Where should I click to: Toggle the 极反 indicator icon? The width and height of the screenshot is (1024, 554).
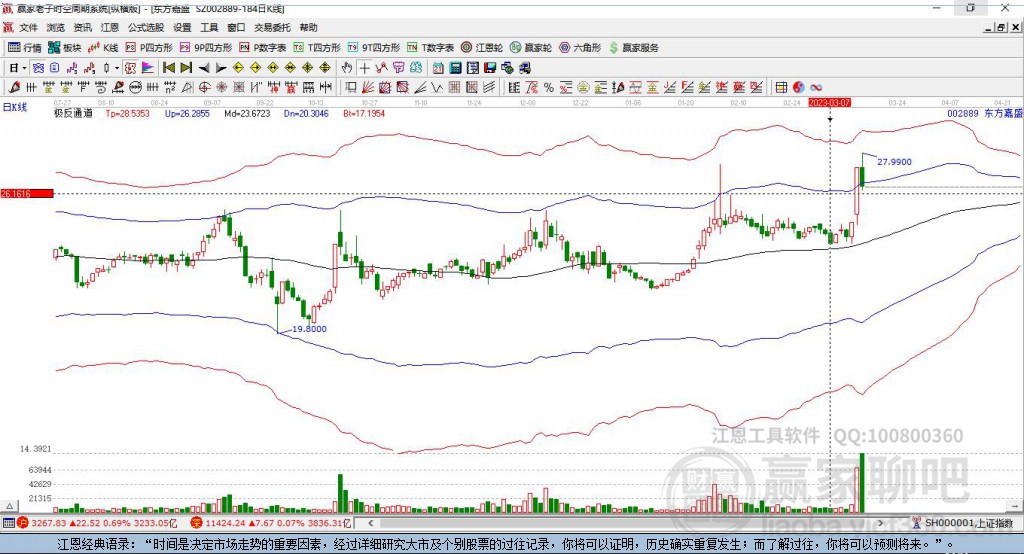point(129,68)
